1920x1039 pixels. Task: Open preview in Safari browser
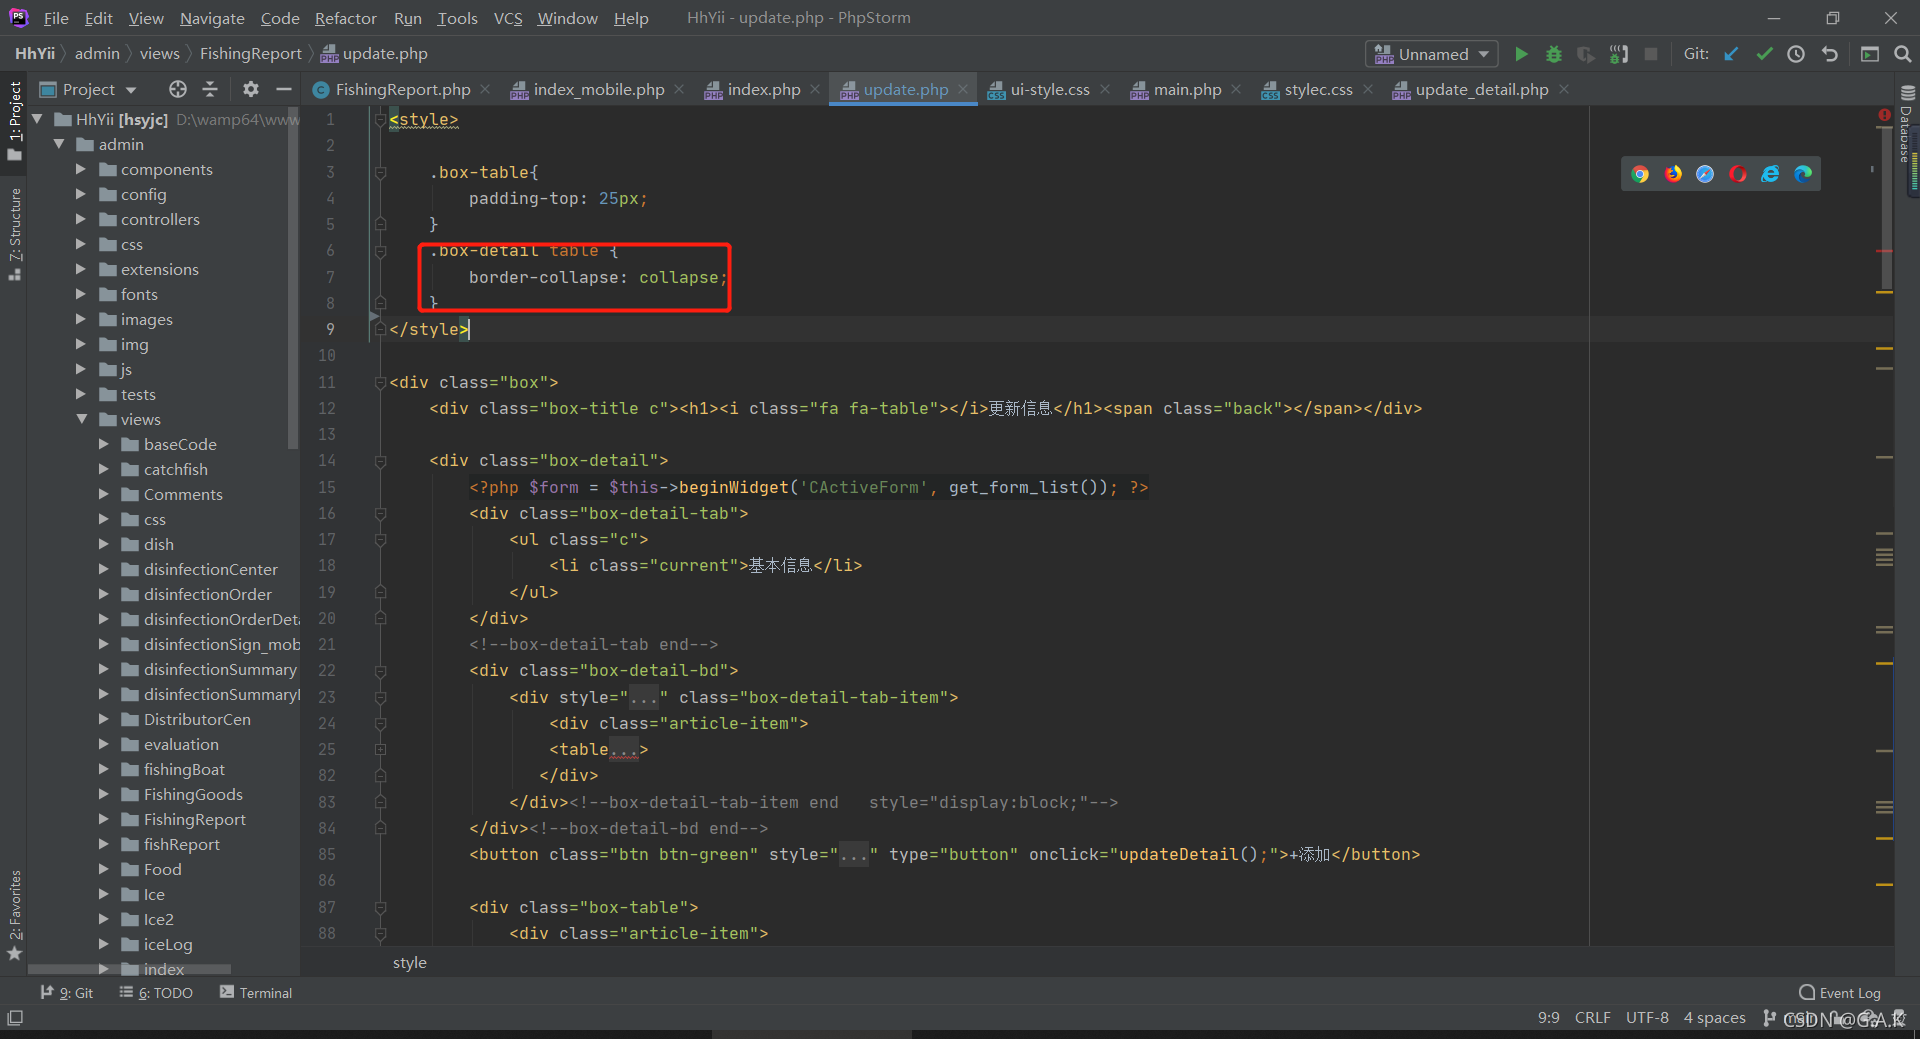click(1705, 174)
